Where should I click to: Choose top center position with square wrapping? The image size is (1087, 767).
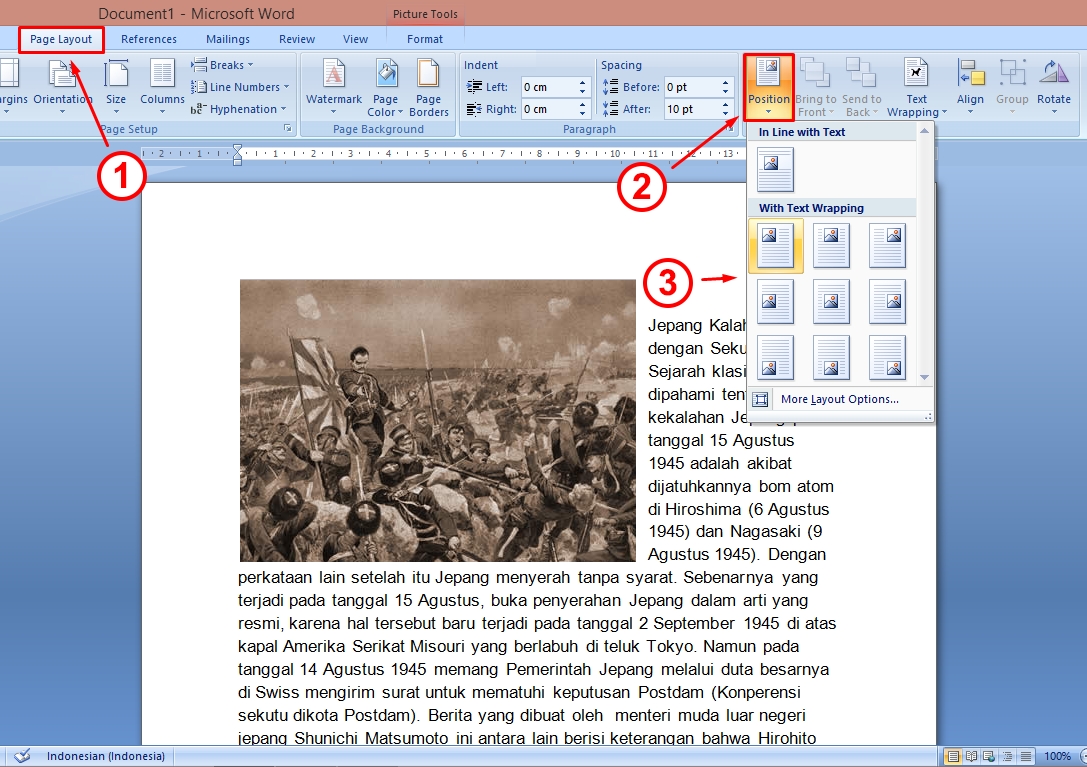[x=831, y=245]
